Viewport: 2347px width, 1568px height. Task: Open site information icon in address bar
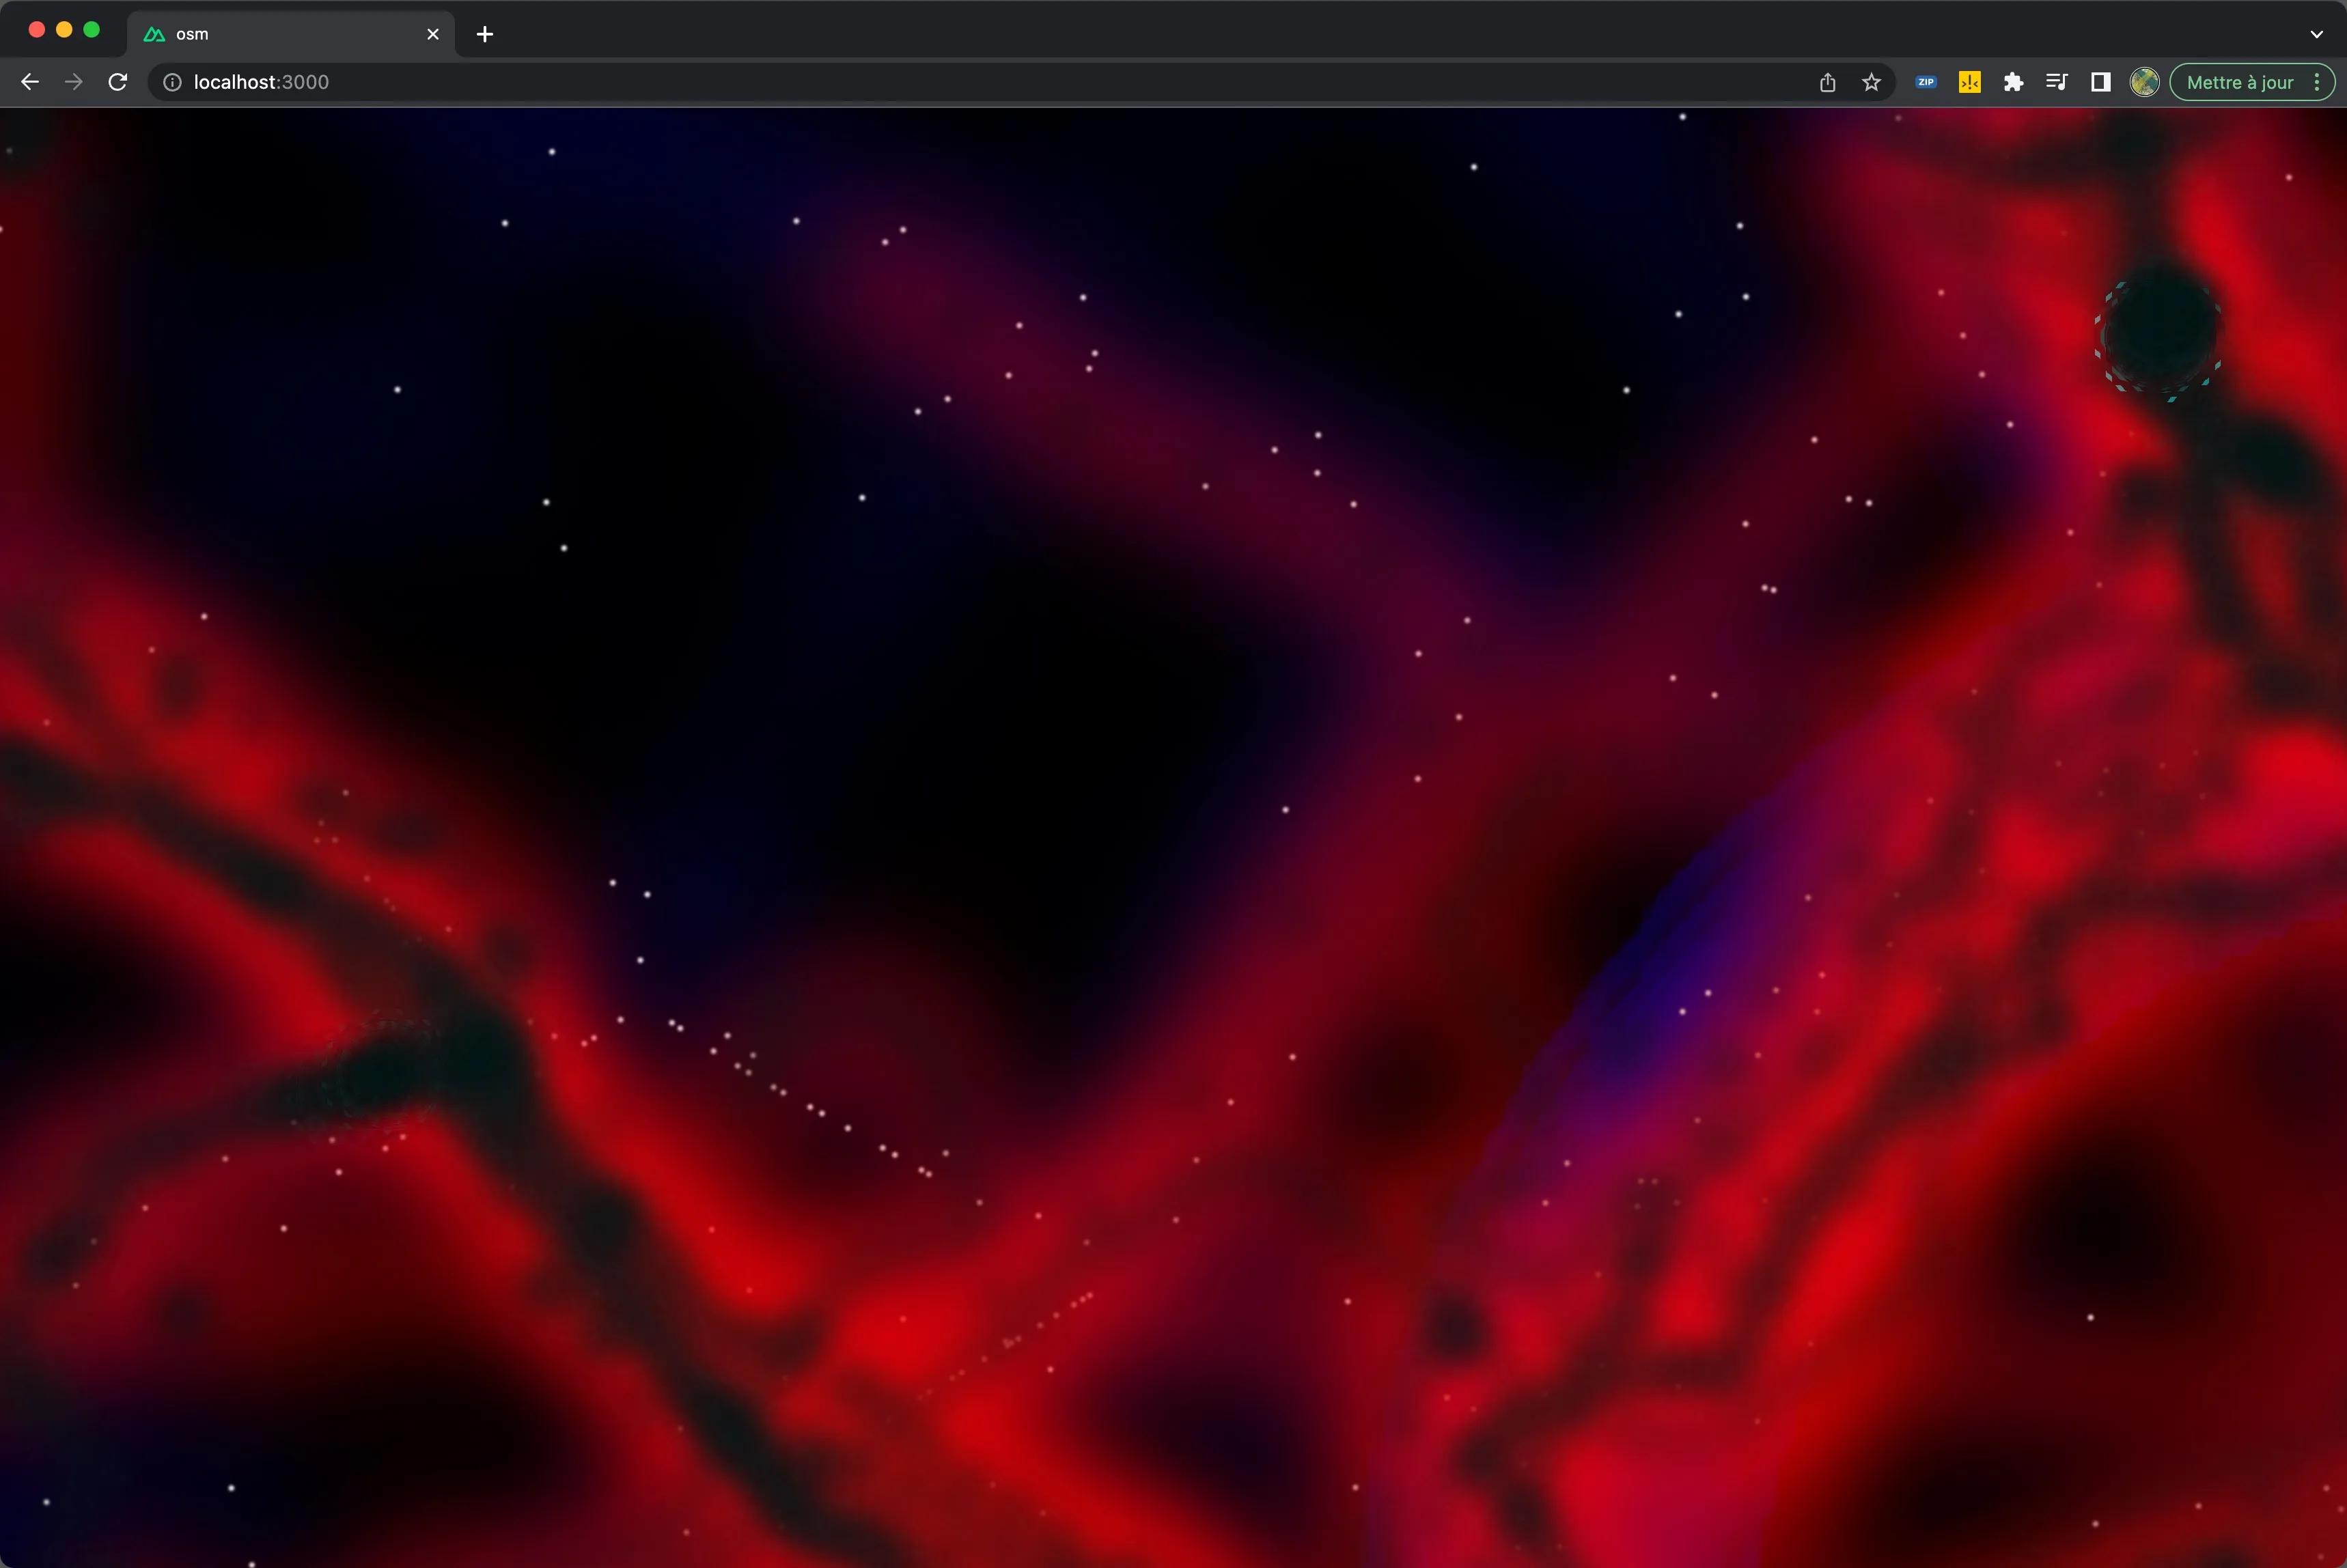click(172, 82)
